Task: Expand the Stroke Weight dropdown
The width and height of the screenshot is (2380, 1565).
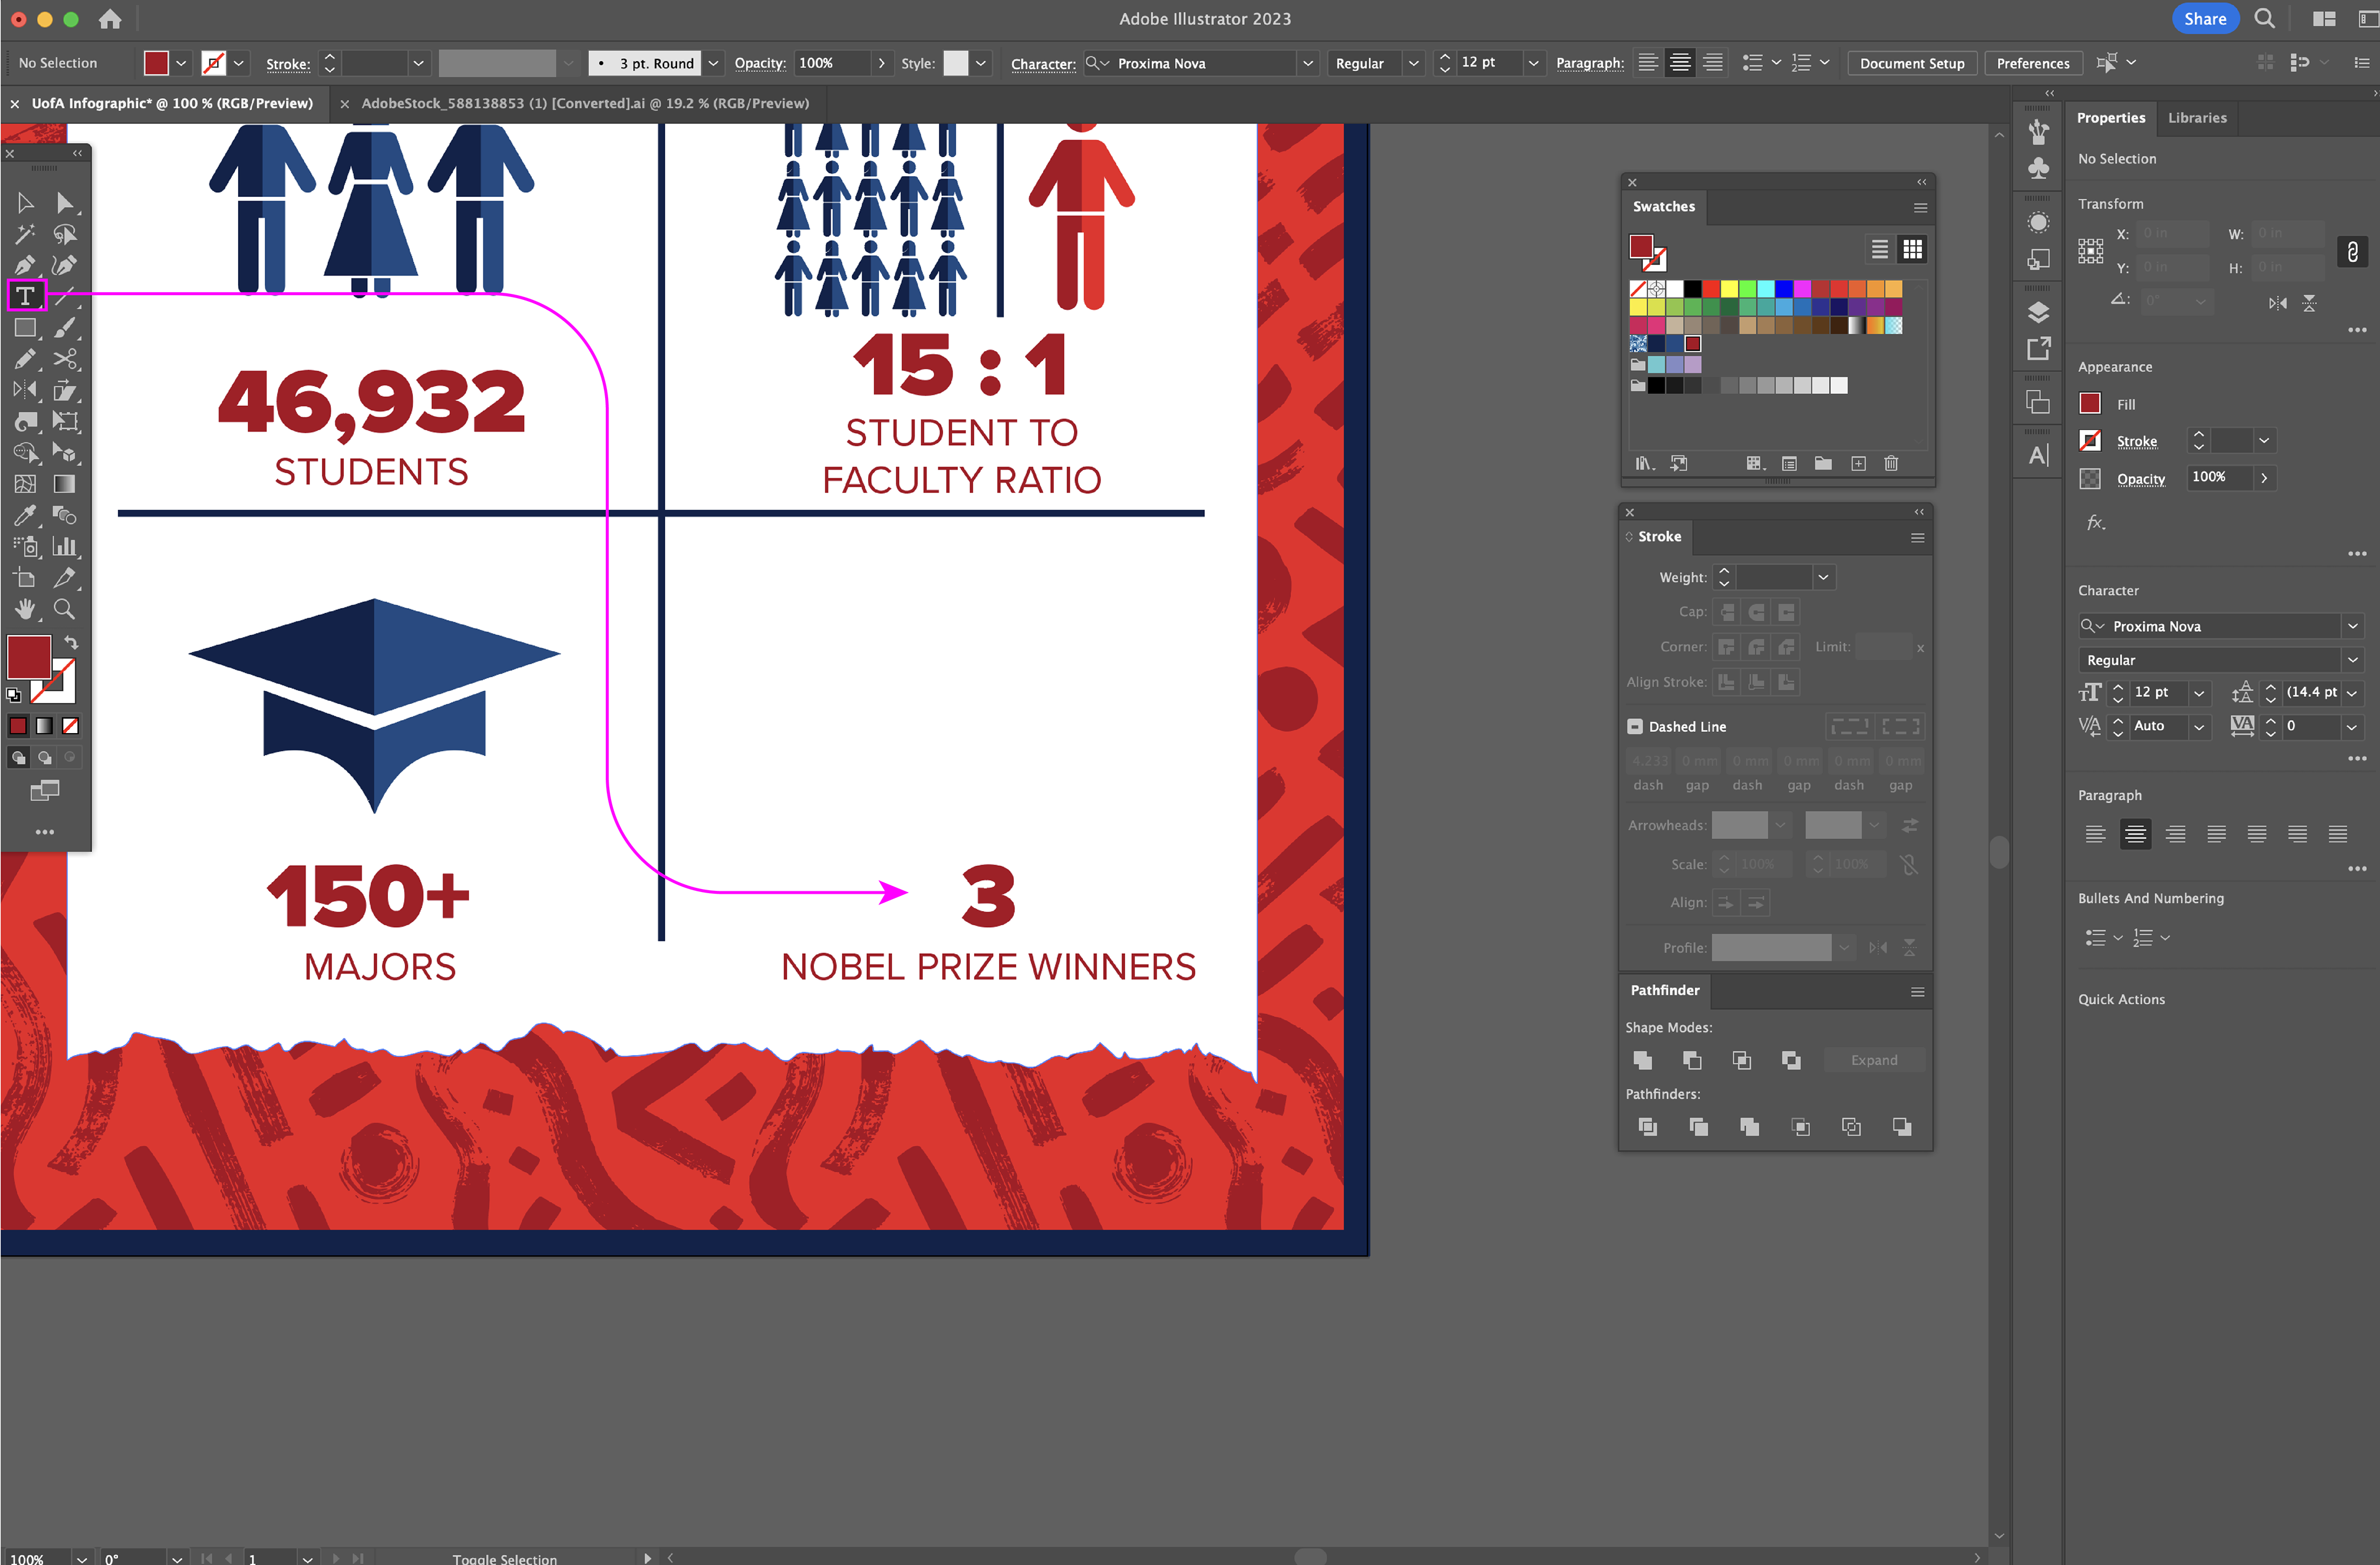Action: (1823, 577)
